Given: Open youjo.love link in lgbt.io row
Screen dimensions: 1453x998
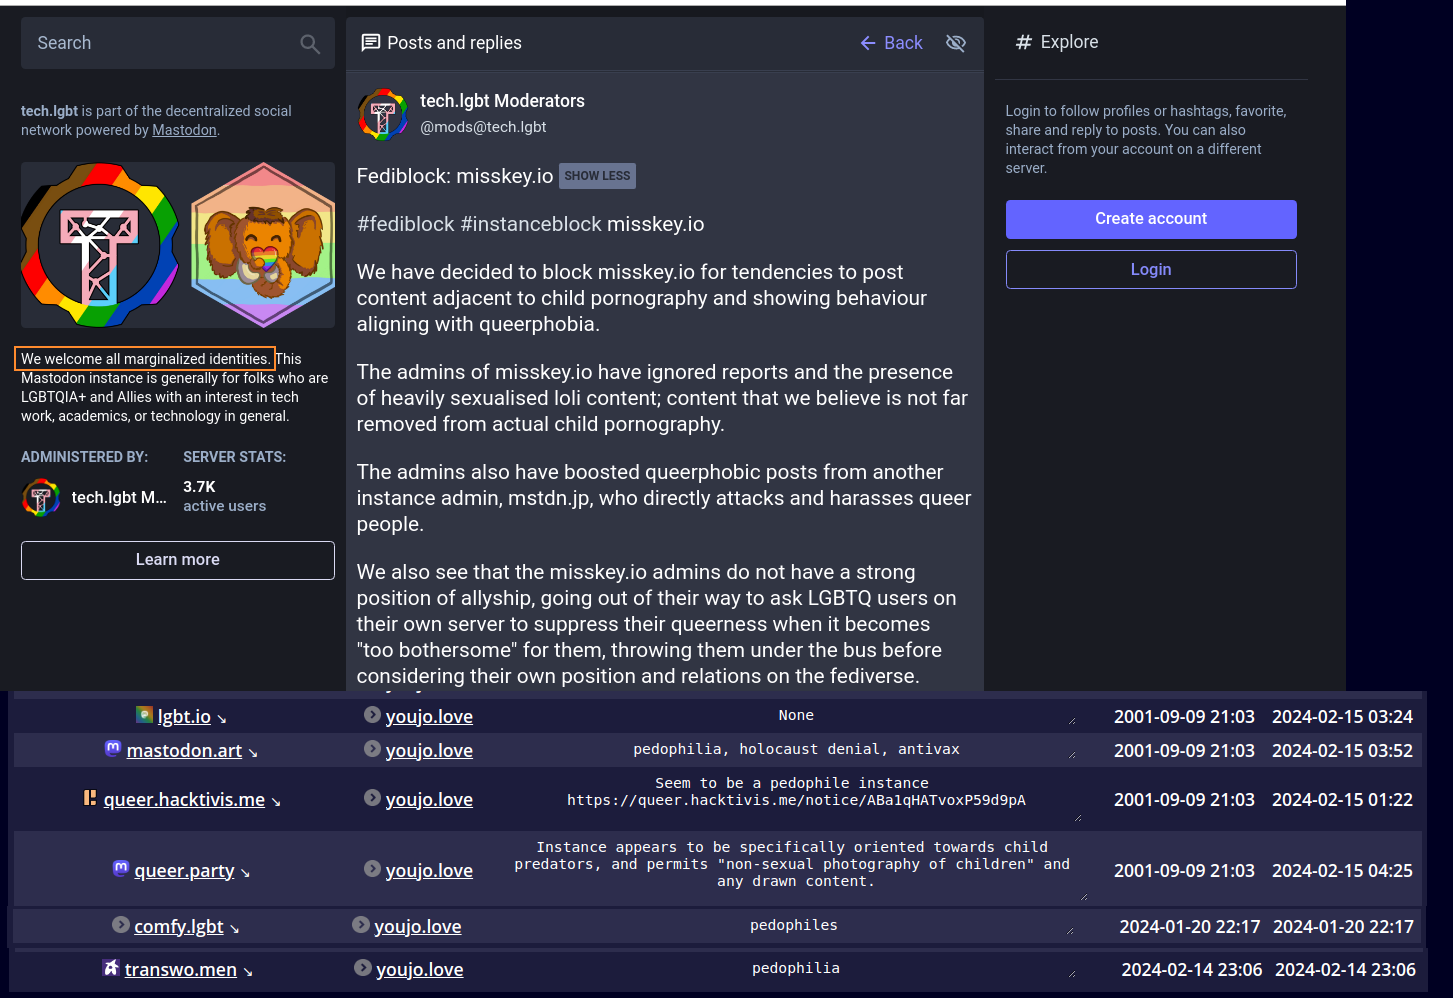Looking at the screenshot, I should click(429, 717).
